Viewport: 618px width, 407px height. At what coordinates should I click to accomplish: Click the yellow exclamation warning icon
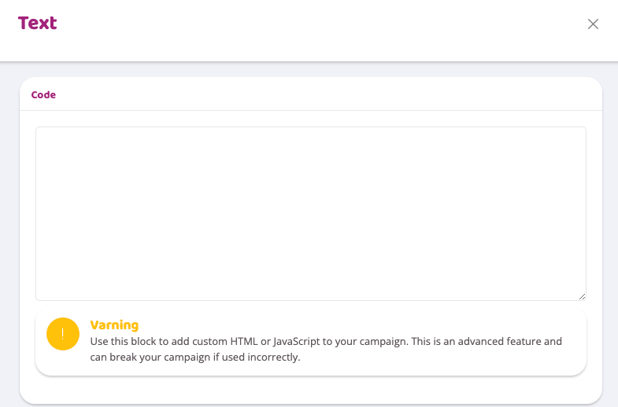pos(62,334)
